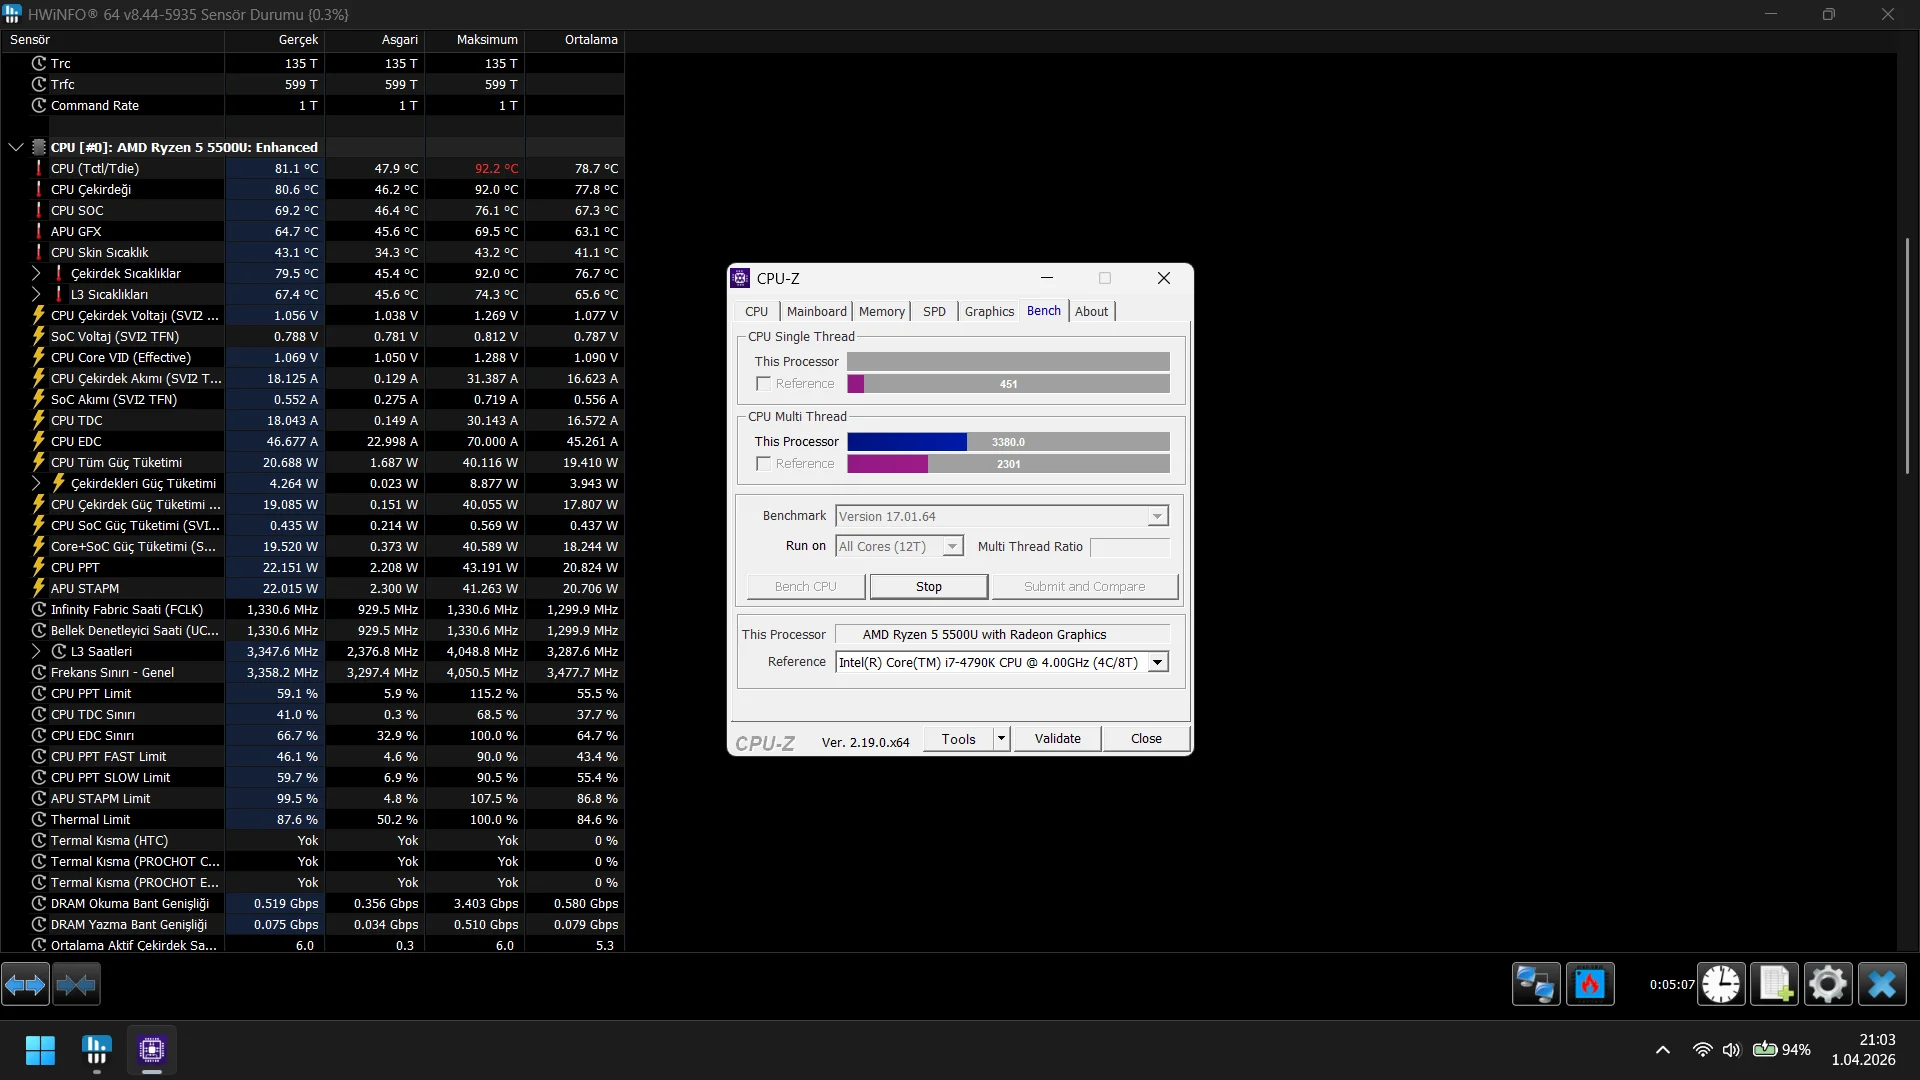Viewport: 1920px width, 1080px height.
Task: Switch to the Graphics tab
Action: (x=989, y=312)
